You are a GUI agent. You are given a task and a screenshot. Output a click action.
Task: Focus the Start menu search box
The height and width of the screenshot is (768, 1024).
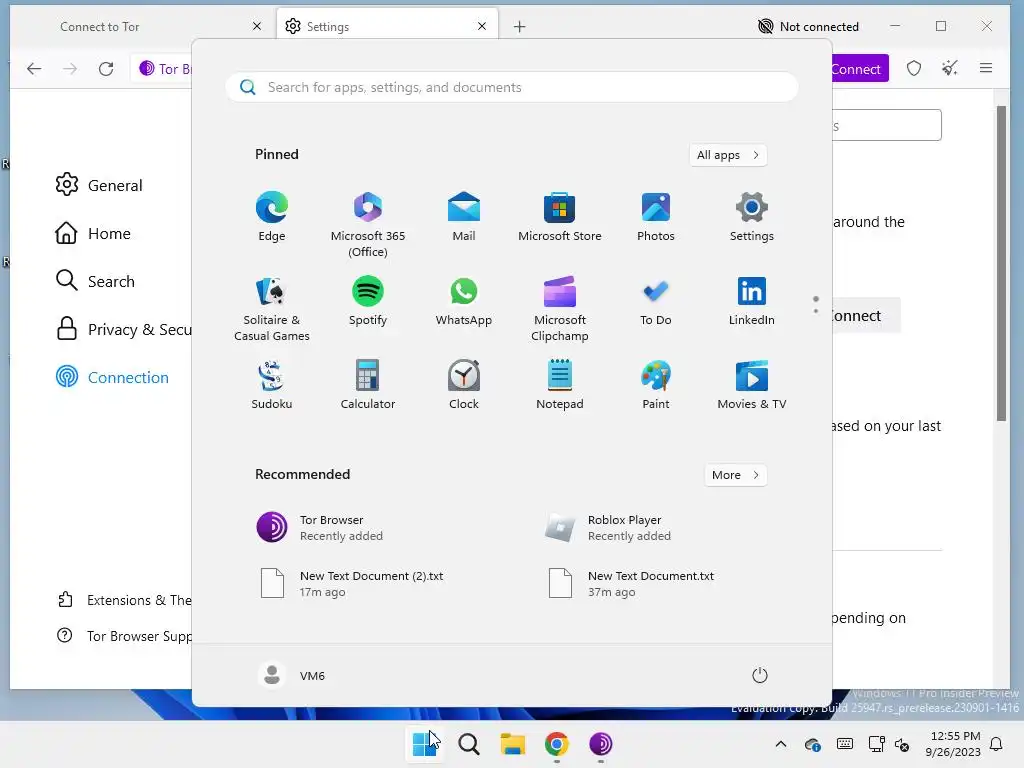[x=512, y=88]
